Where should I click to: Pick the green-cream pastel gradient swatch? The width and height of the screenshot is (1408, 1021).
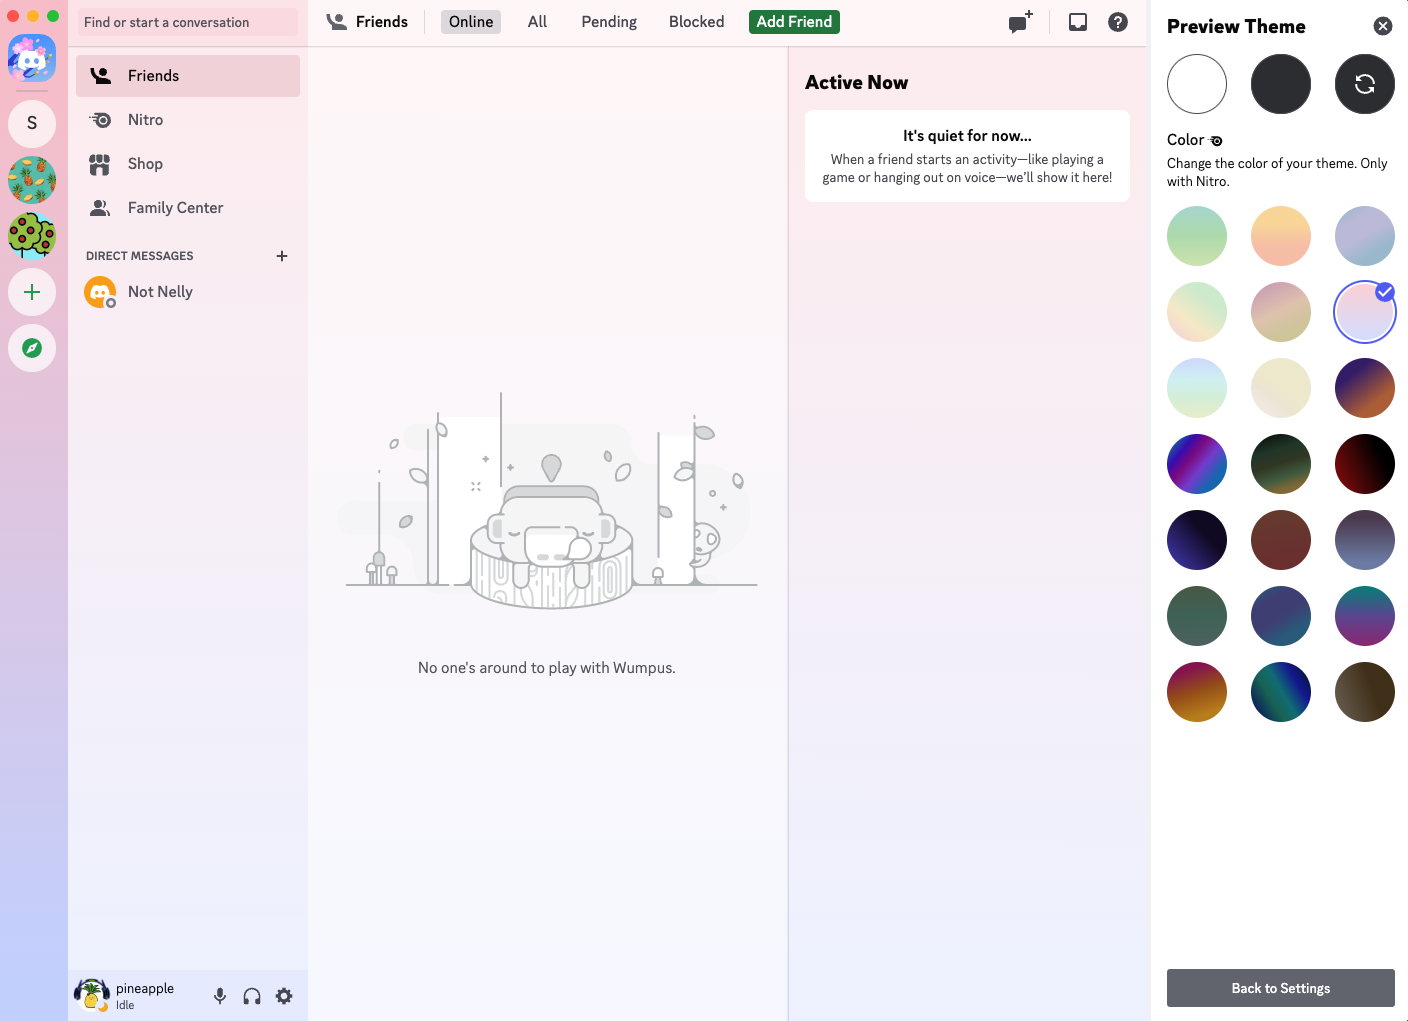click(1197, 312)
